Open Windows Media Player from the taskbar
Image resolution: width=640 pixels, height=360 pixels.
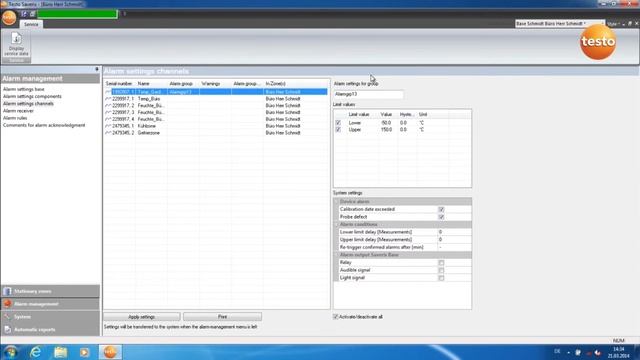[x=84, y=352]
